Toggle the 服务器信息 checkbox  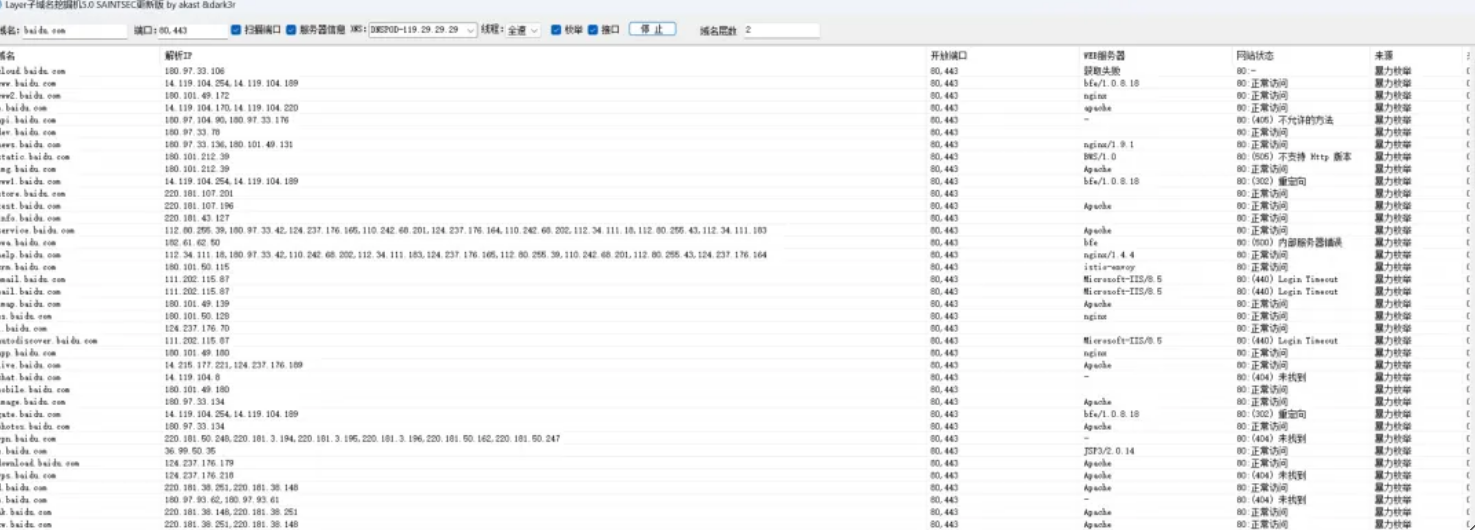[291, 30]
